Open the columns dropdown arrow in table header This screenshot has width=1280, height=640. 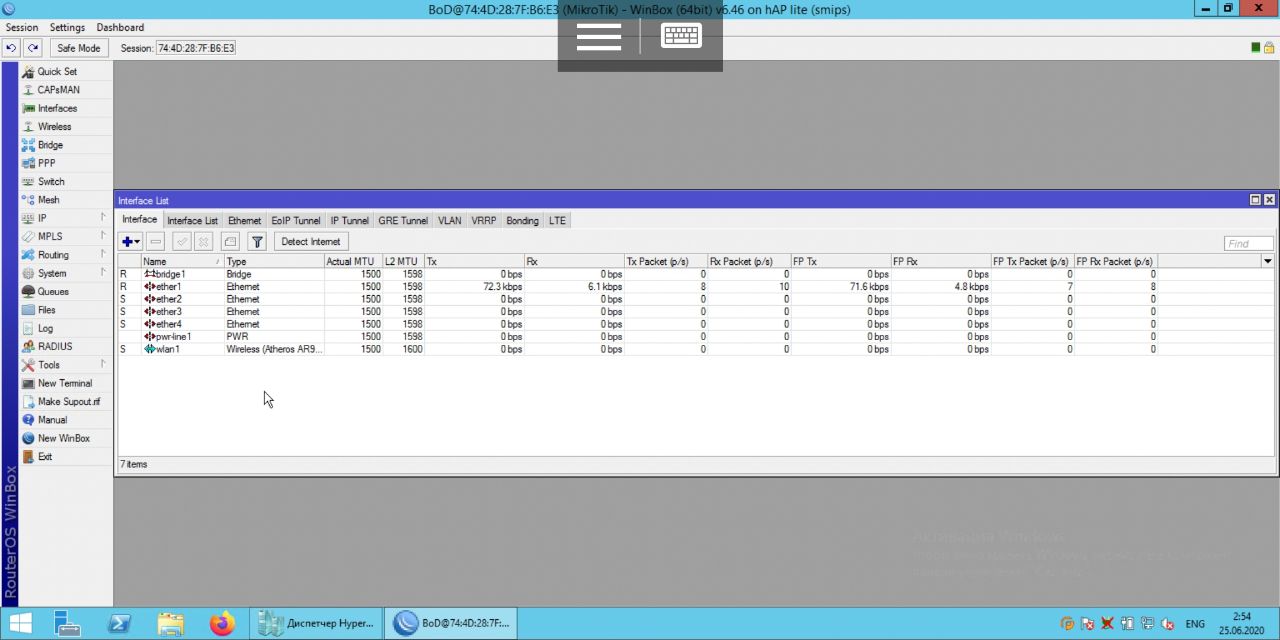(1268, 261)
